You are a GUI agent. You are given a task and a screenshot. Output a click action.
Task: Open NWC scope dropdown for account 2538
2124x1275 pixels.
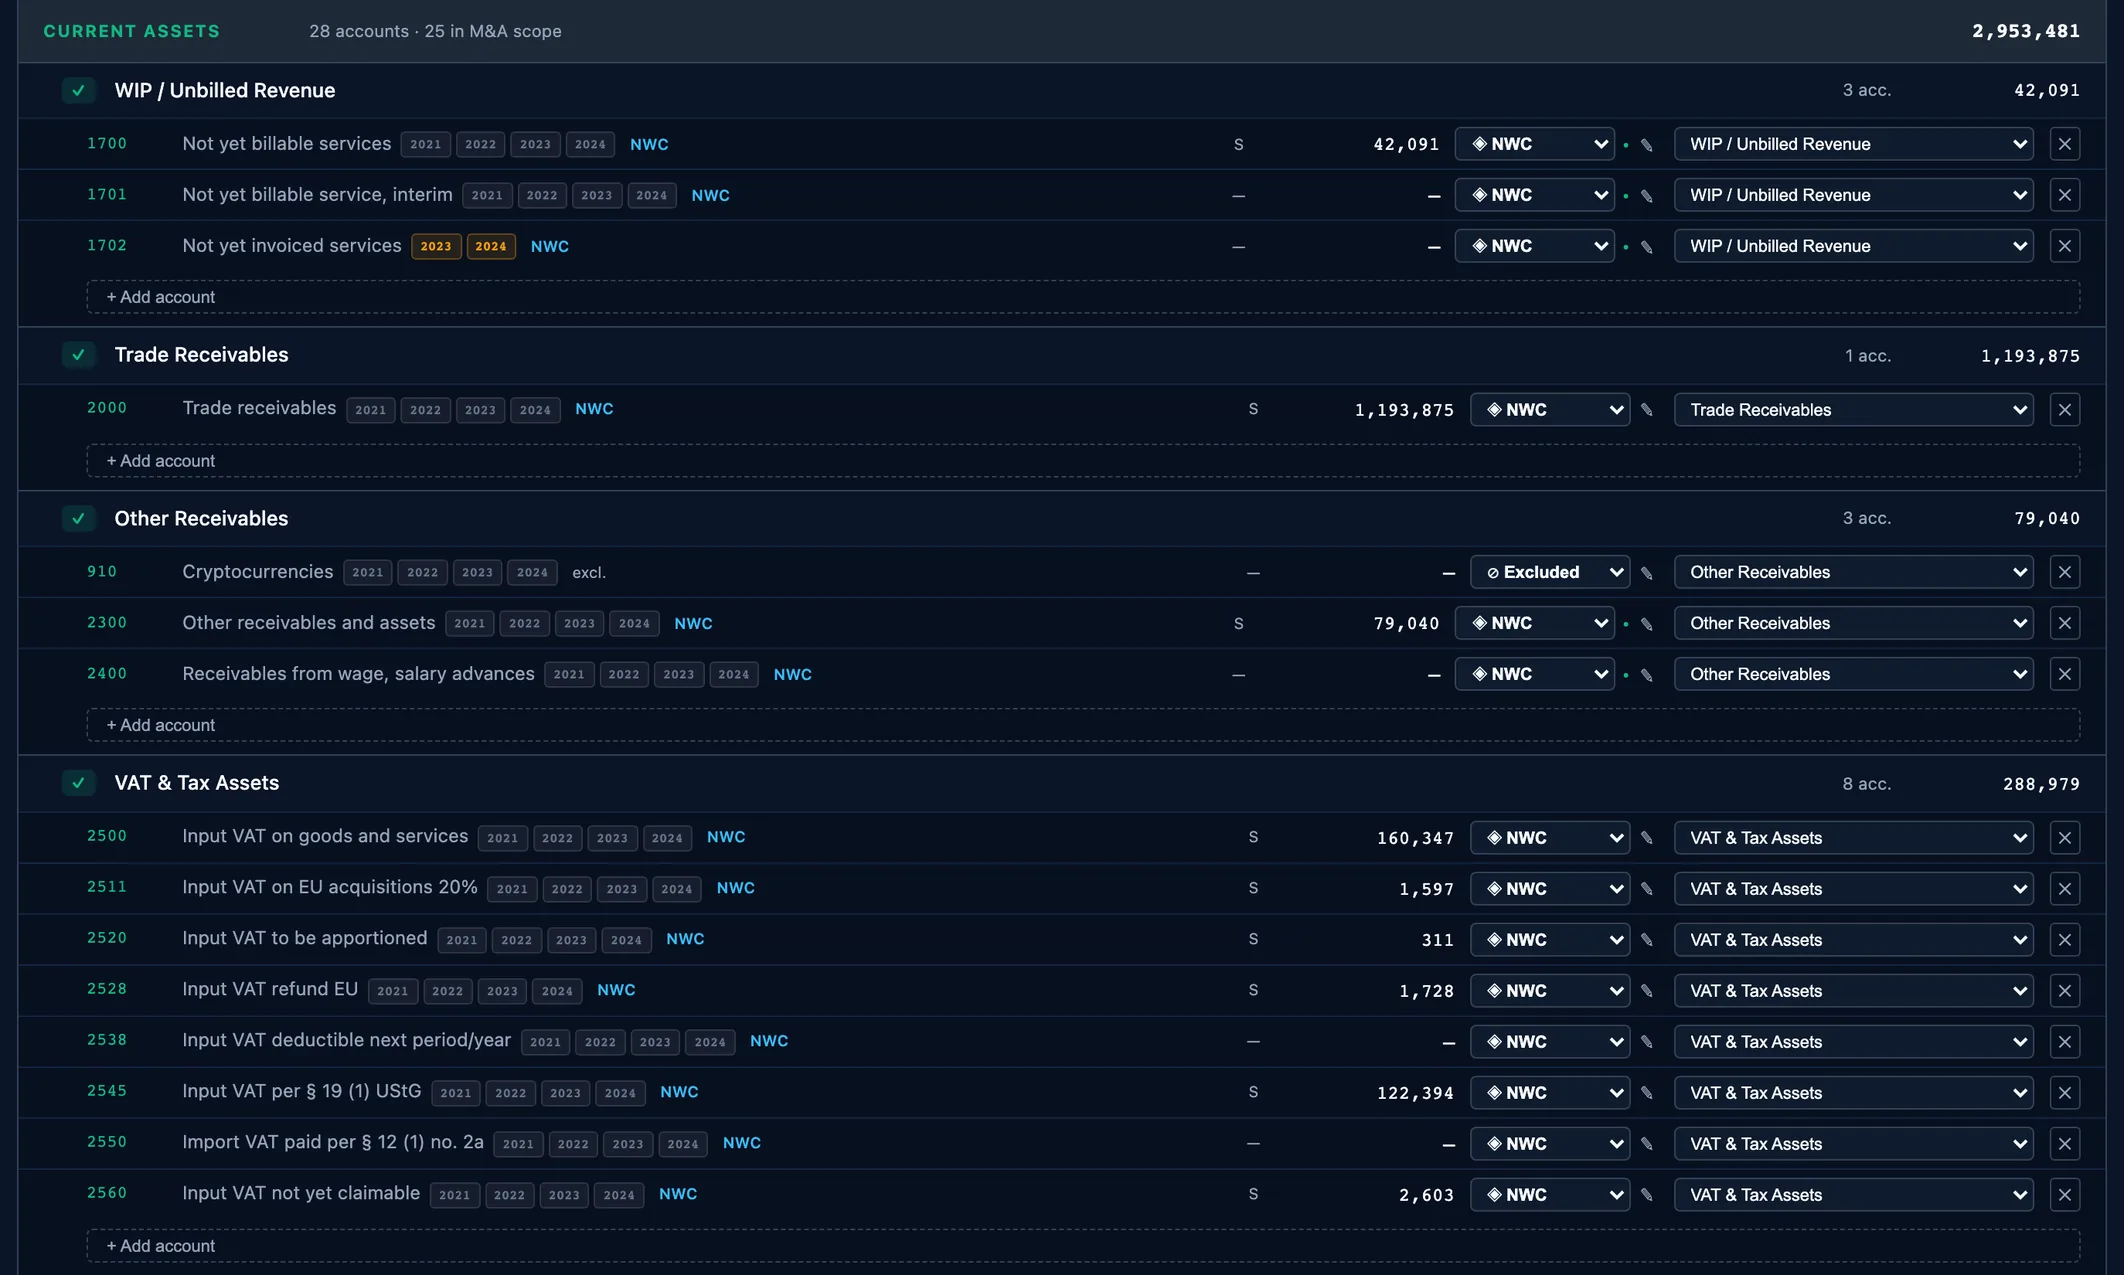(1550, 1042)
